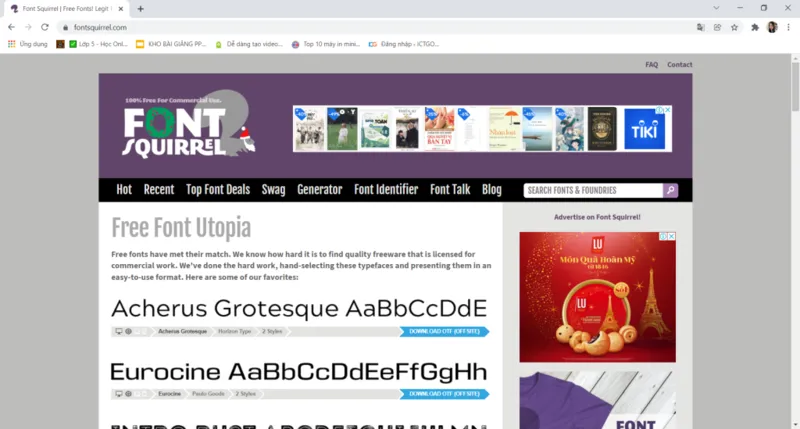Click the translate page icon
This screenshot has height=429, width=800.
(700, 27)
